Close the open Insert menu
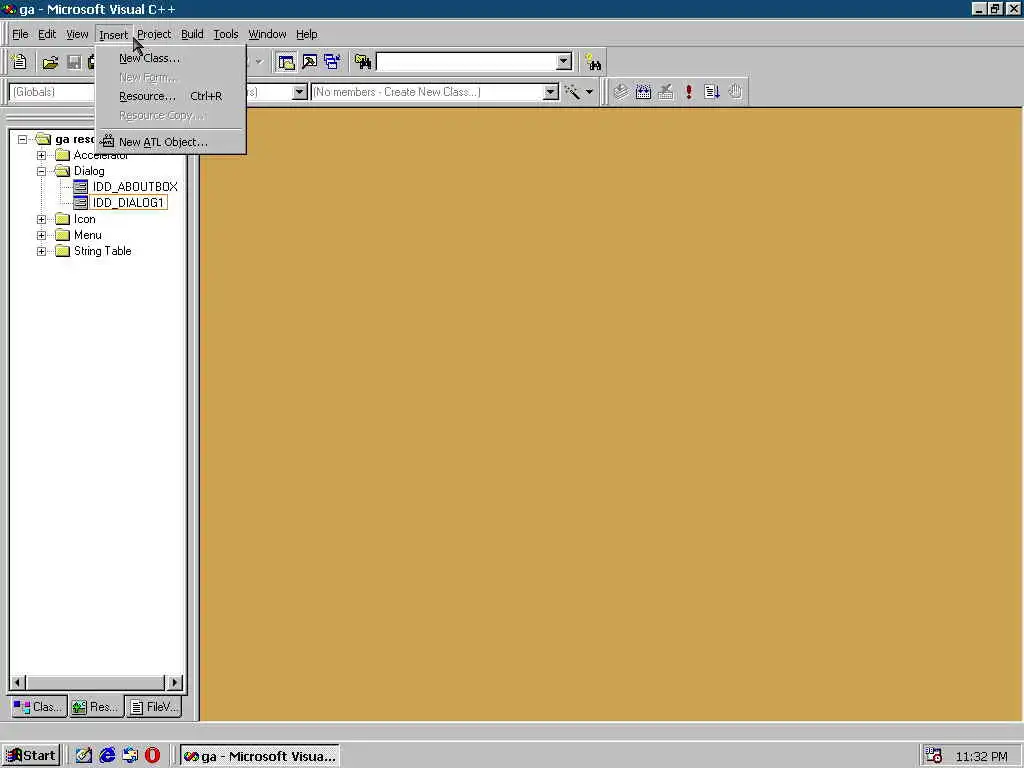 click(x=114, y=35)
